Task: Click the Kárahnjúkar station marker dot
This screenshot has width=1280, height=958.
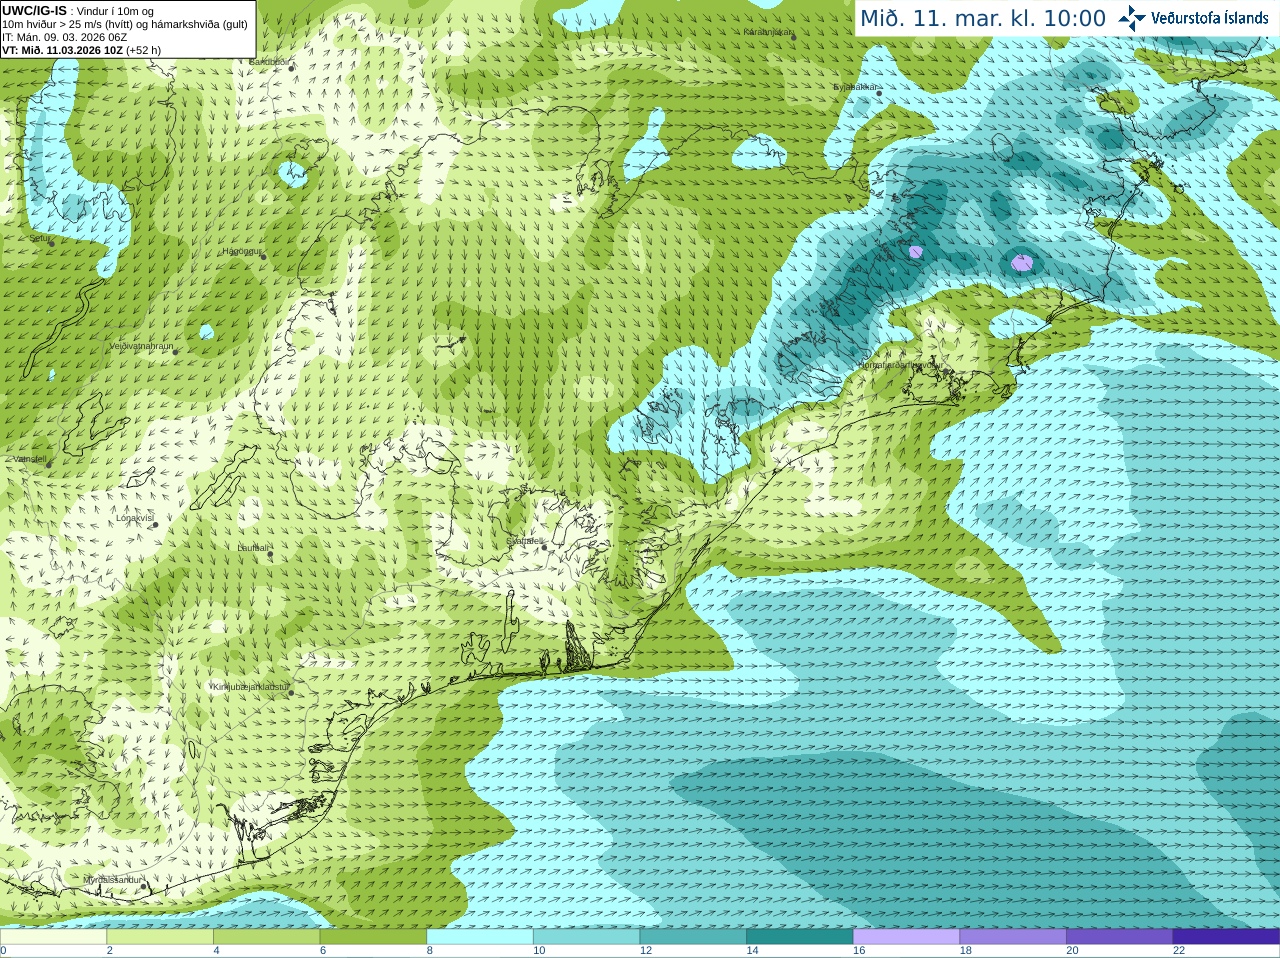Action: [792, 37]
